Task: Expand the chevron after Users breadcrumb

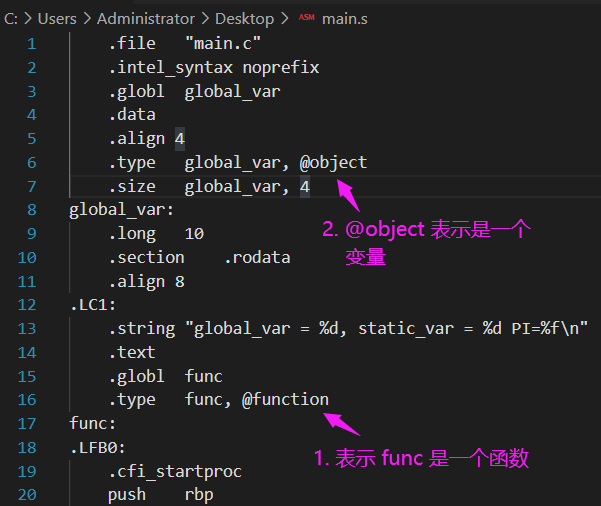Action: (87, 18)
